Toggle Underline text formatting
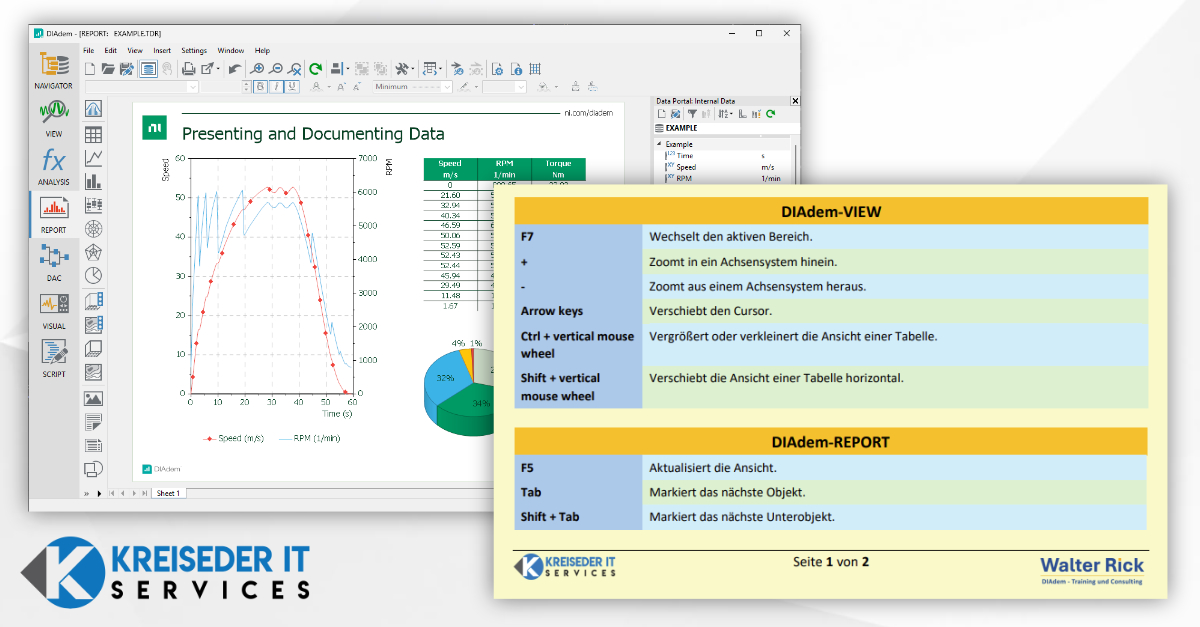 point(292,87)
